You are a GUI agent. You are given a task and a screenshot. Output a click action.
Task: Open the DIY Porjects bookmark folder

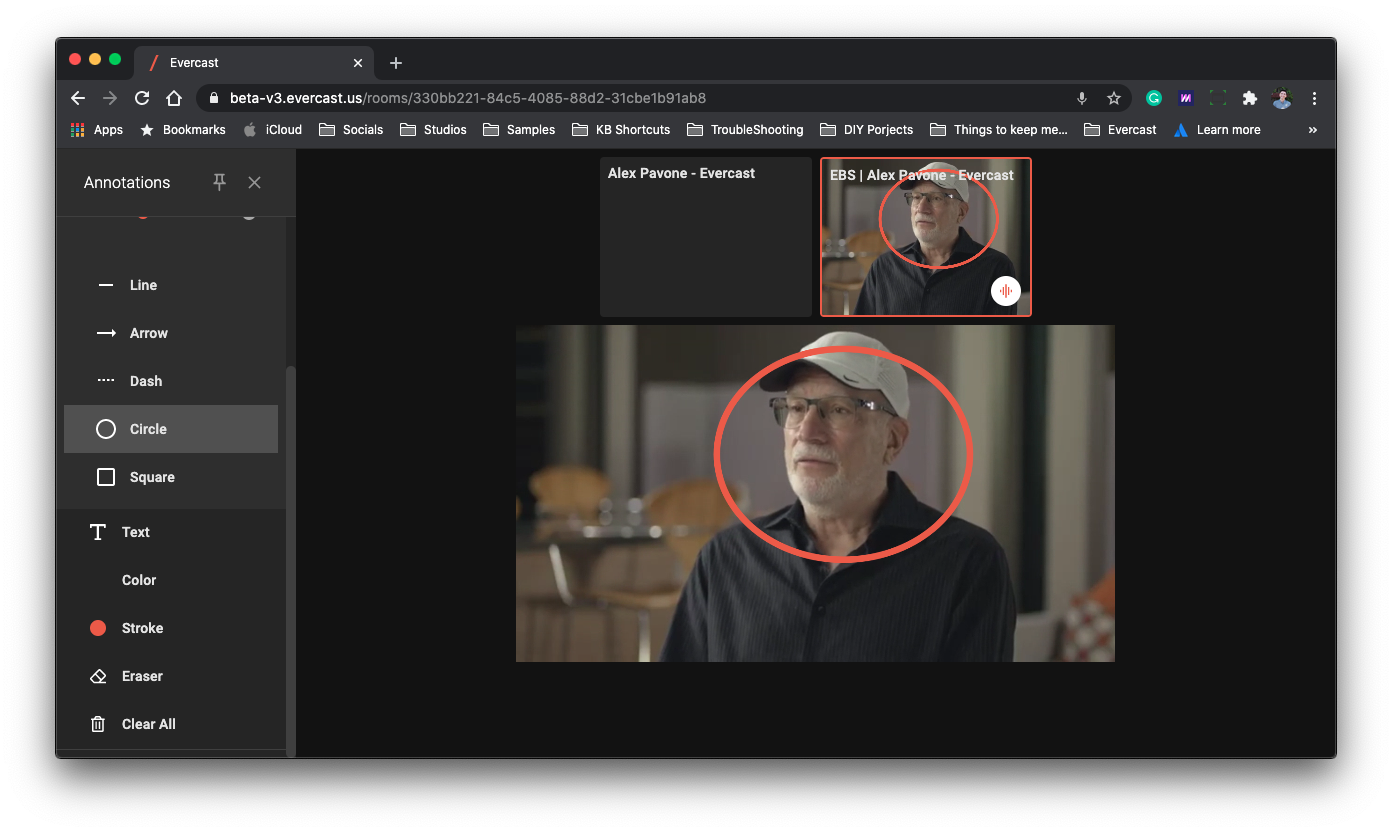[x=866, y=130]
